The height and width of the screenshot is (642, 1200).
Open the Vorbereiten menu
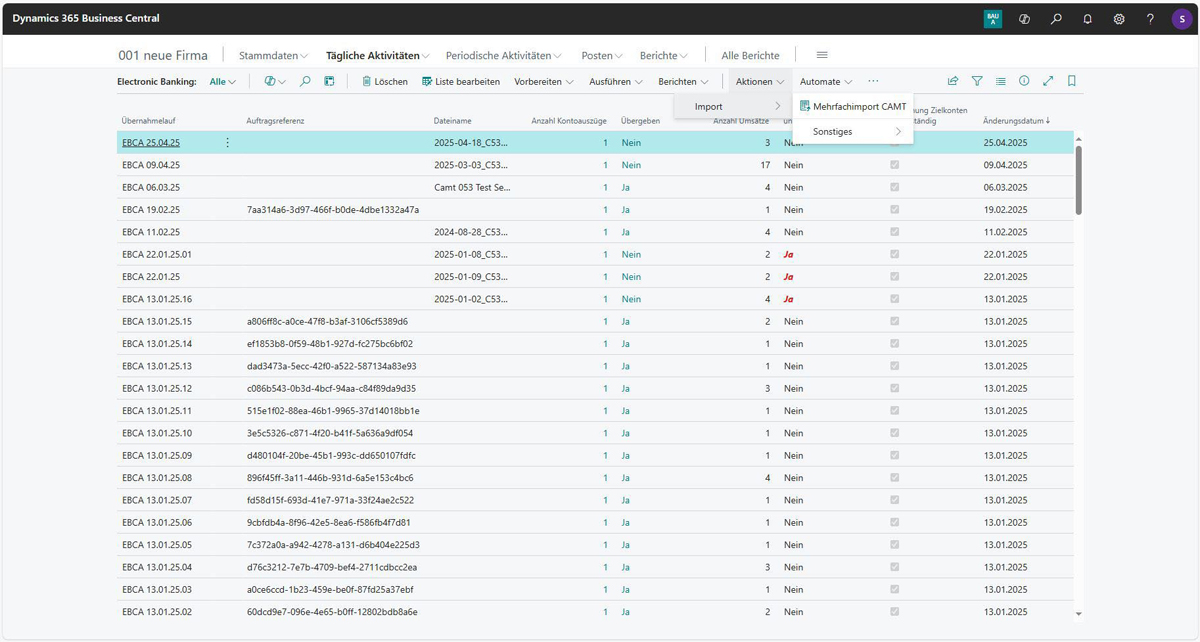(543, 82)
